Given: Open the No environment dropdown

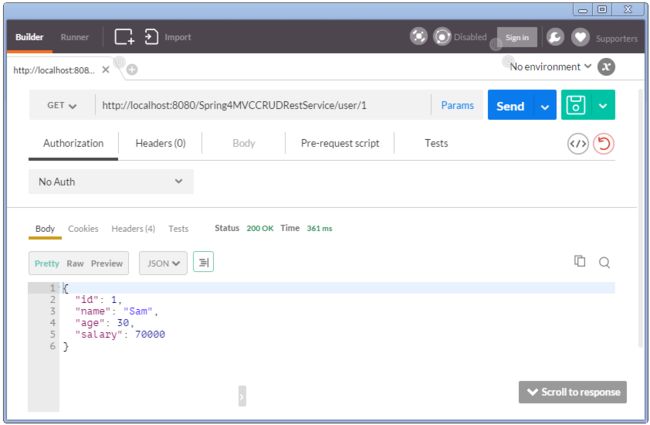Looking at the screenshot, I should pos(550,67).
